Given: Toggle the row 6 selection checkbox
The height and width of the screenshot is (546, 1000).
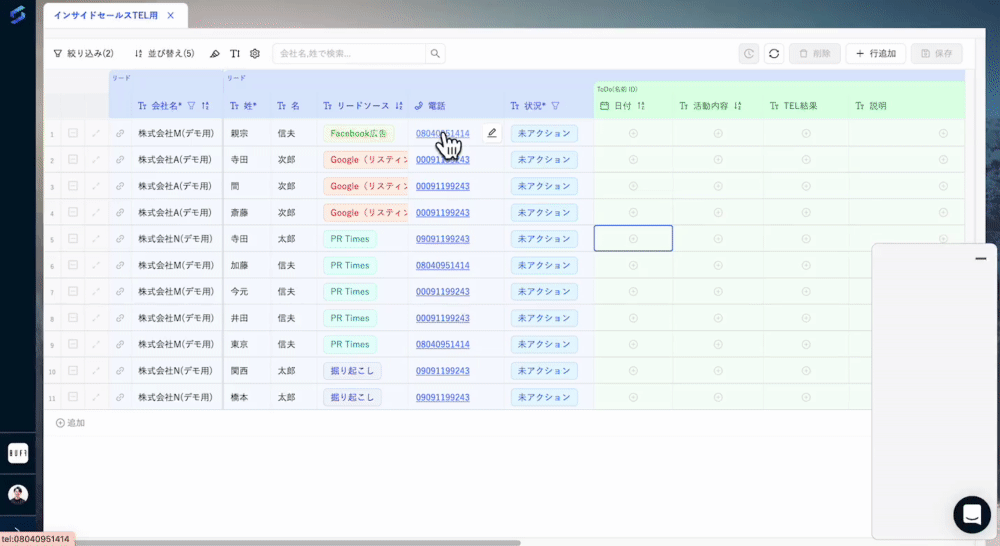Looking at the screenshot, I should [x=73, y=265].
